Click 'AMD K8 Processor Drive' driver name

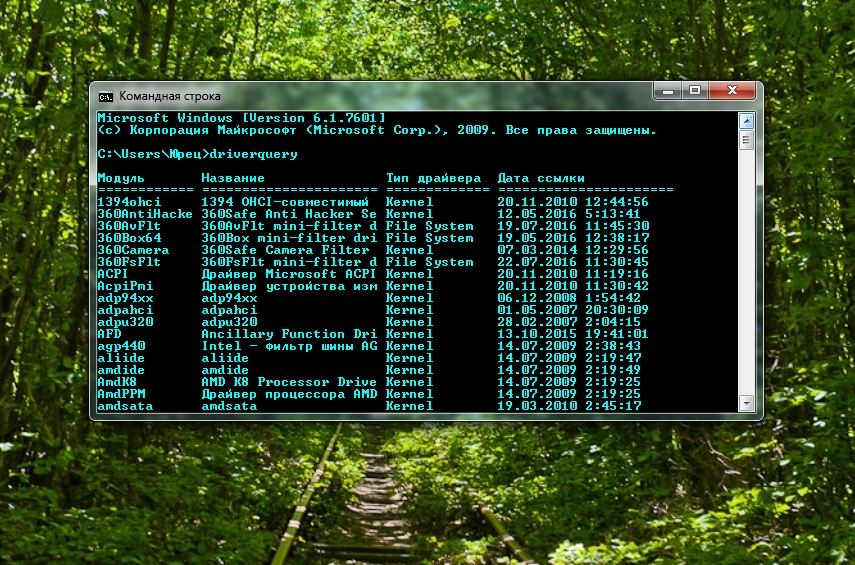click(289, 382)
